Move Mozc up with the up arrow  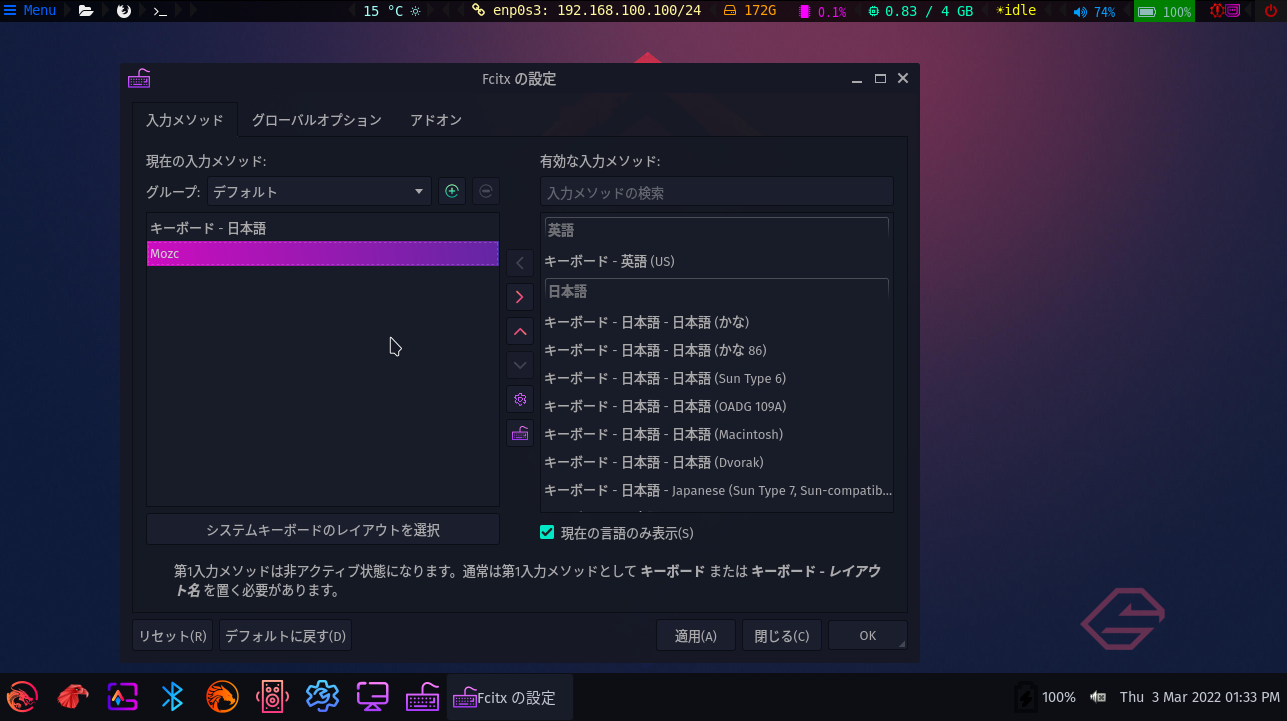pos(520,331)
